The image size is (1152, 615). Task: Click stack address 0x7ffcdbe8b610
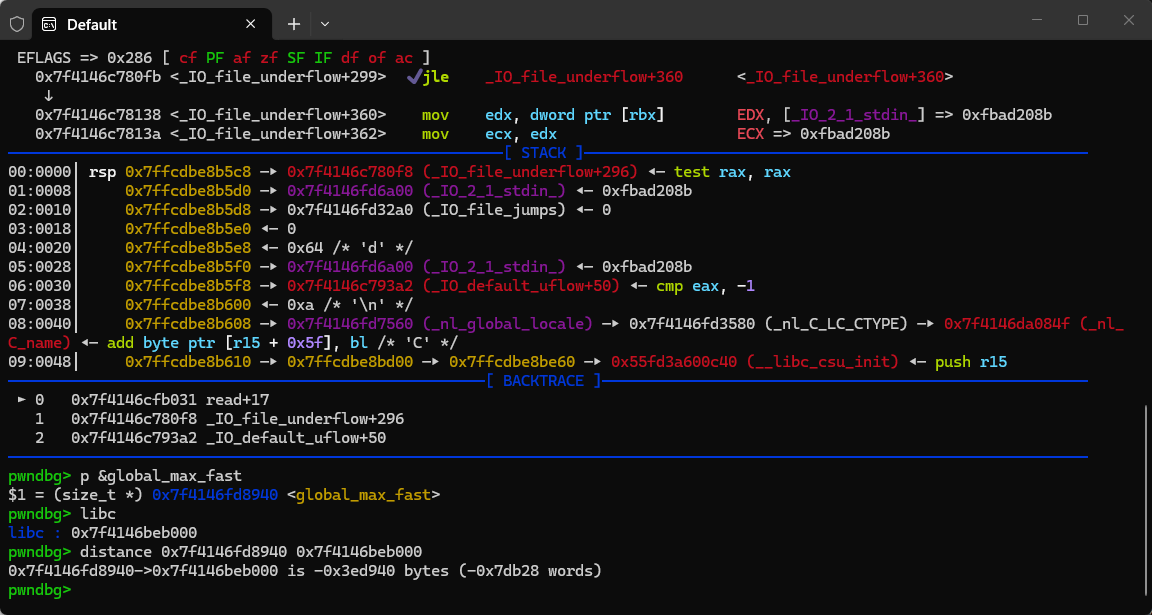tap(188, 362)
